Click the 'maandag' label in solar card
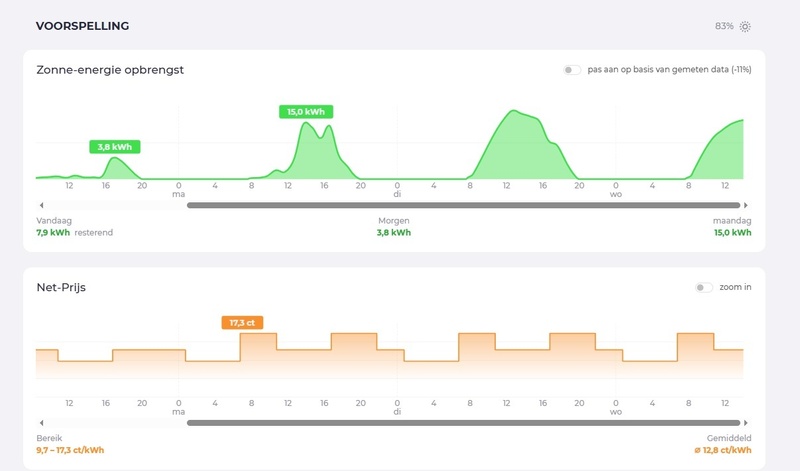Screen dimensions: 800x471 coord(732,221)
